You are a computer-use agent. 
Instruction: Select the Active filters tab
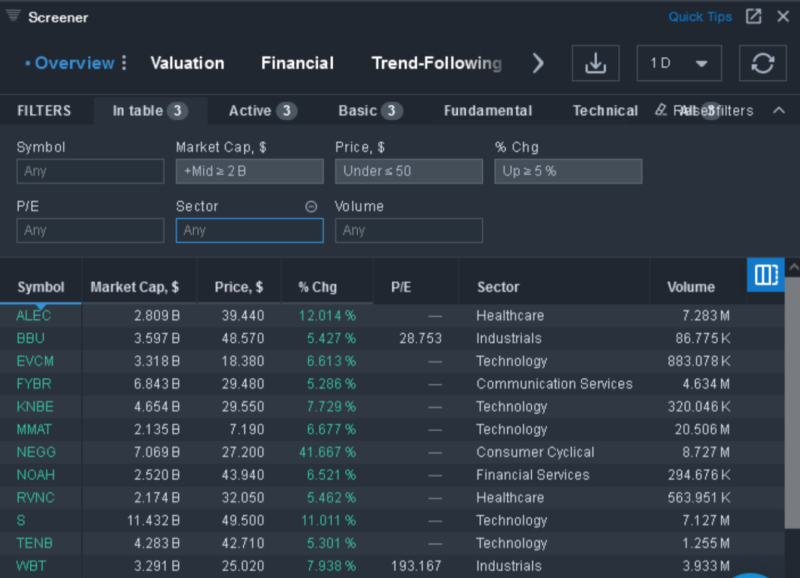[x=262, y=111]
